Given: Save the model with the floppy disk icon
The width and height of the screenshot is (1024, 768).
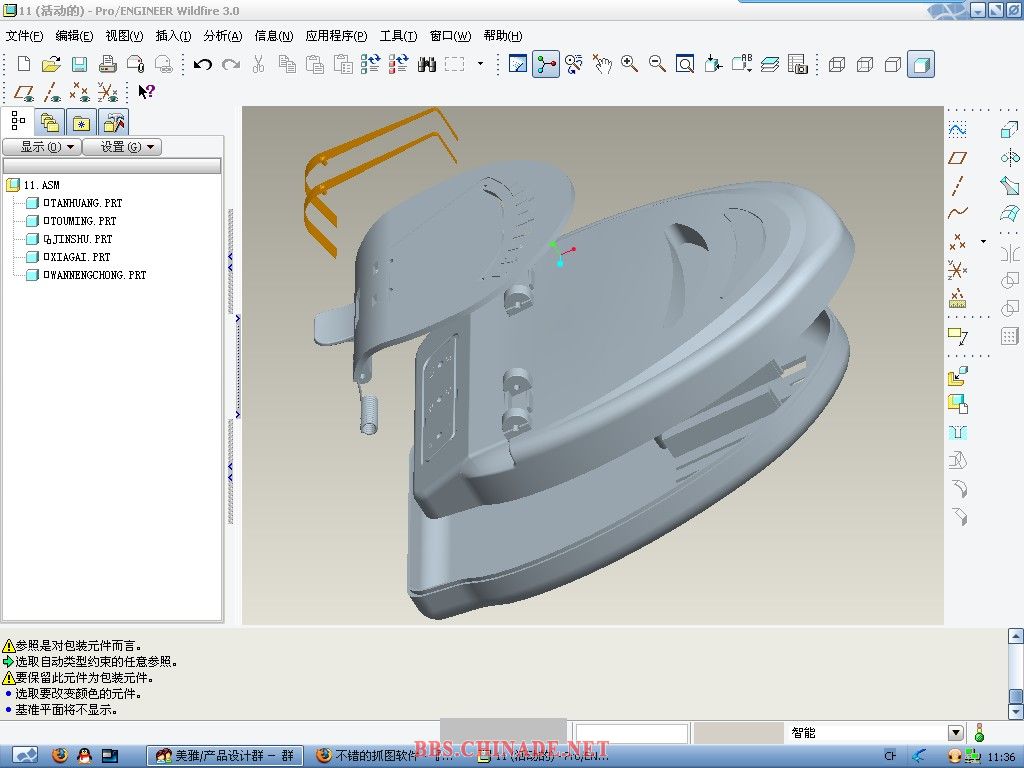Looking at the screenshot, I should click(79, 64).
